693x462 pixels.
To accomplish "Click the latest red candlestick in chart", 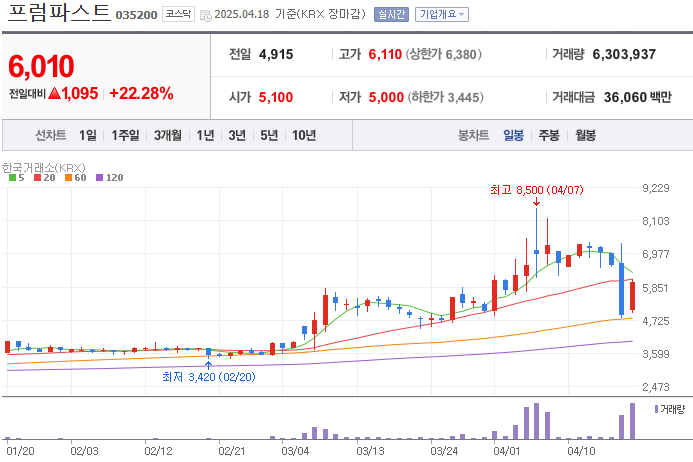I will [632, 296].
